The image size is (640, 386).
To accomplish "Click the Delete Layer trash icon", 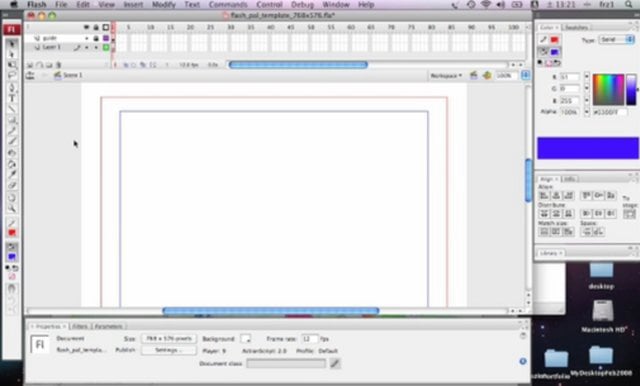I will click(x=59, y=65).
